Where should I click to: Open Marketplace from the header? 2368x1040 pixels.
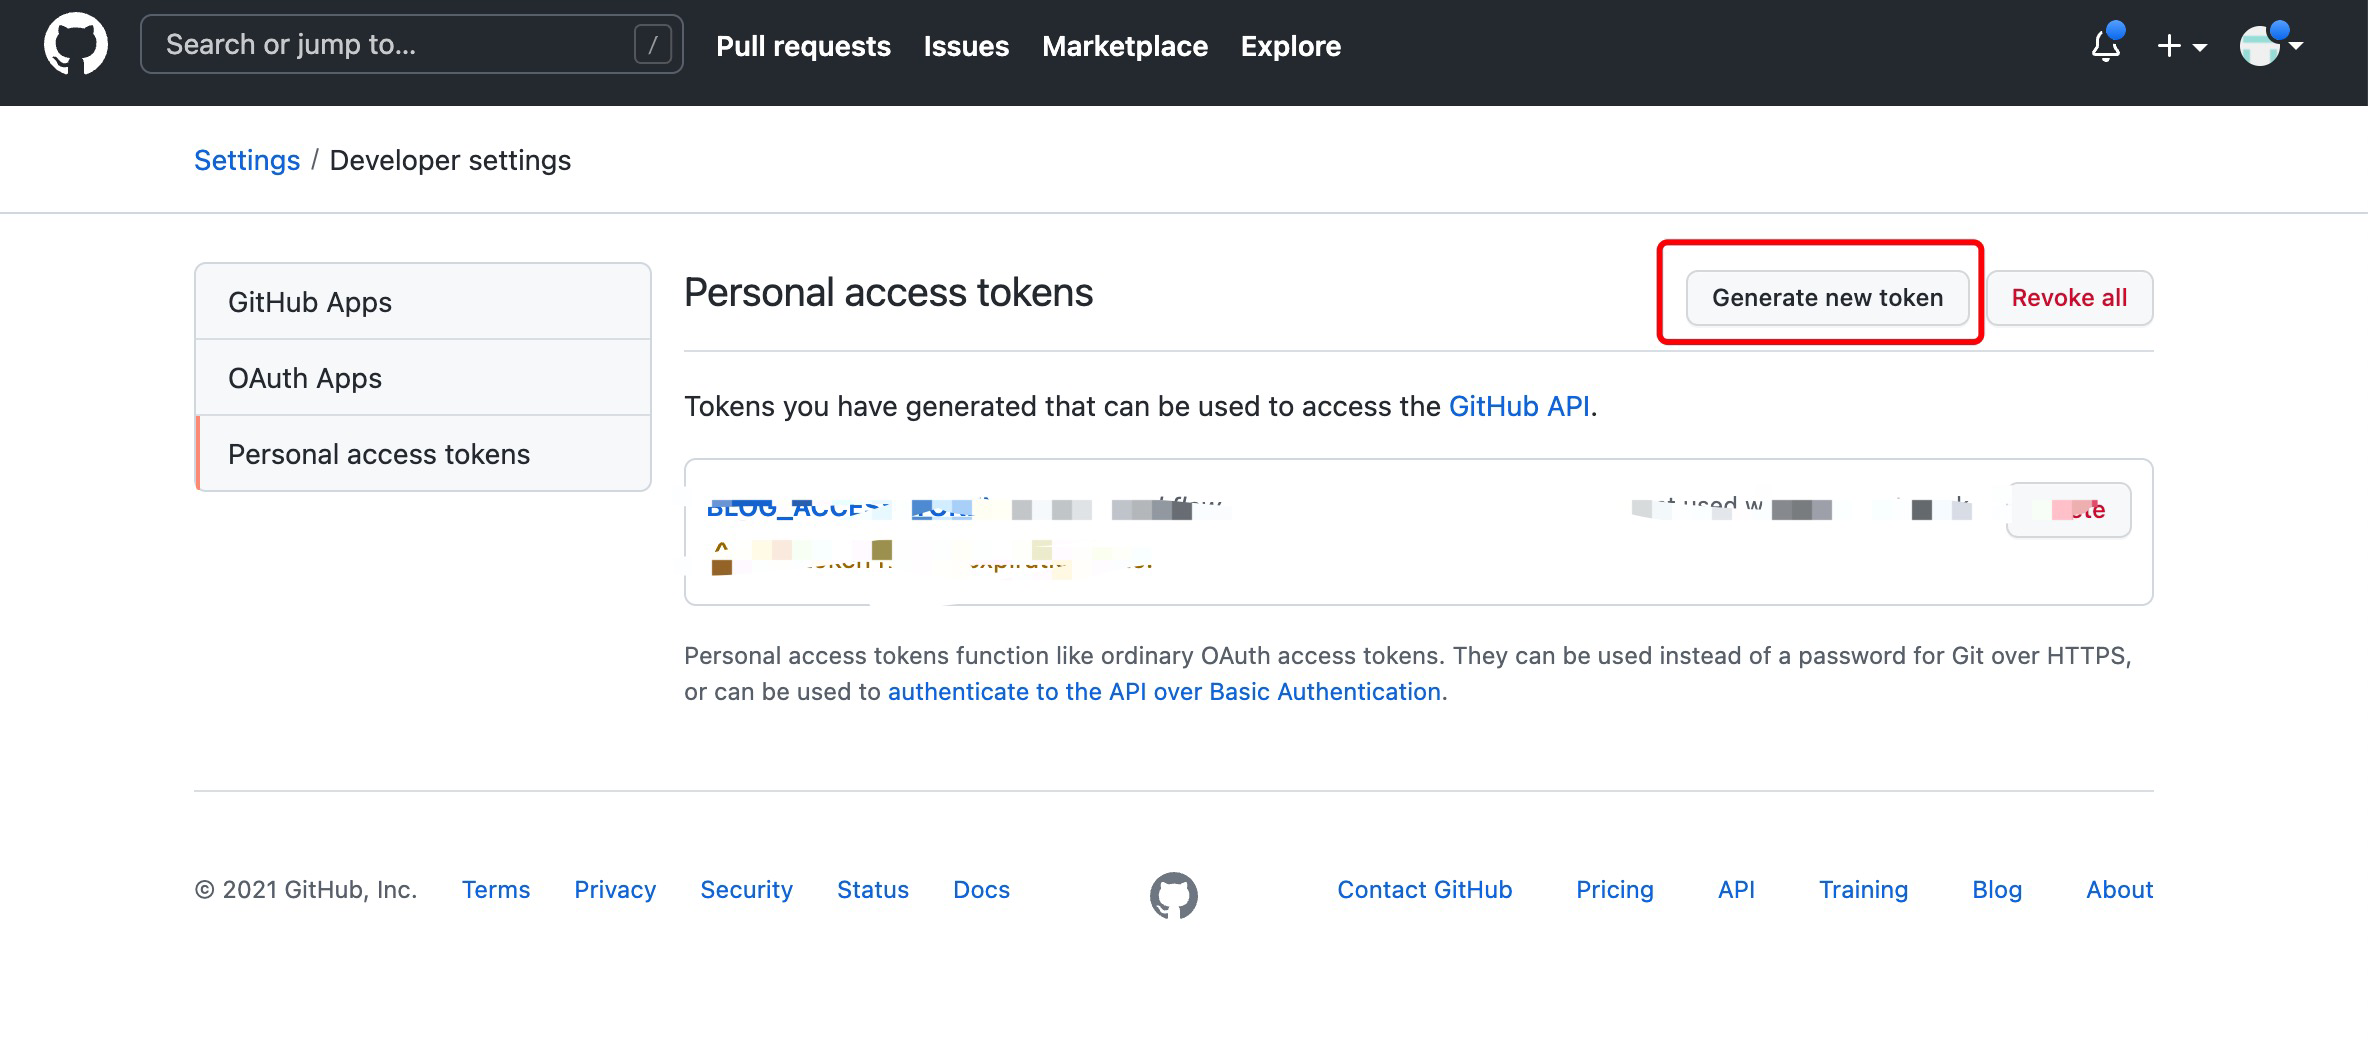[1125, 46]
